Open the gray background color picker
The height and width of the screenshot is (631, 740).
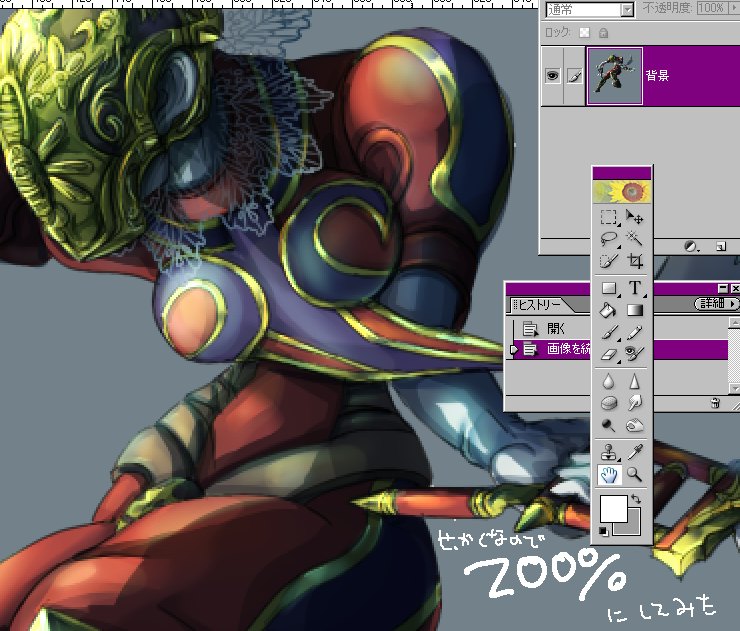[x=634, y=527]
